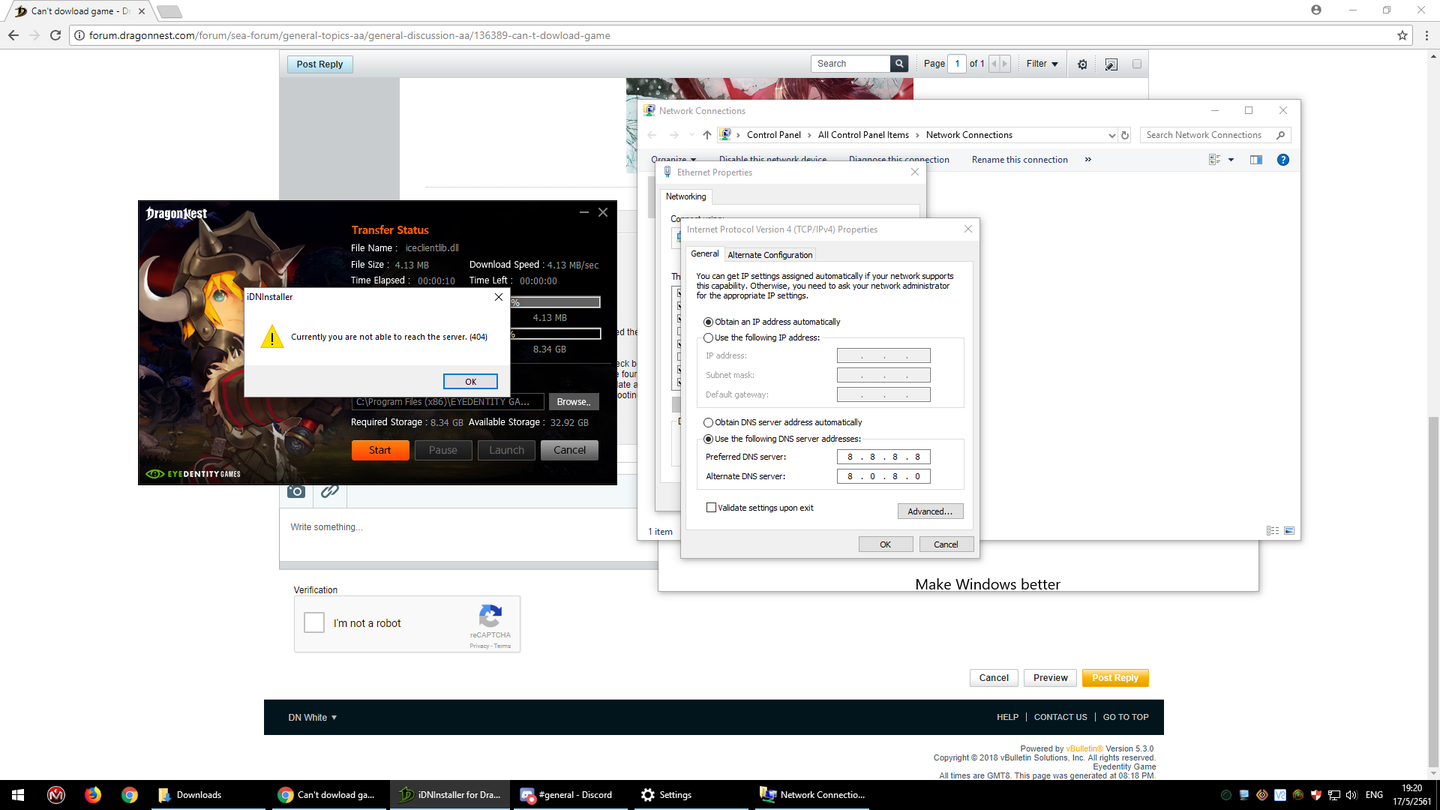This screenshot has height=810, width=1440.
Task: Click Cancel in the DragonNest installer
Action: click(x=570, y=450)
